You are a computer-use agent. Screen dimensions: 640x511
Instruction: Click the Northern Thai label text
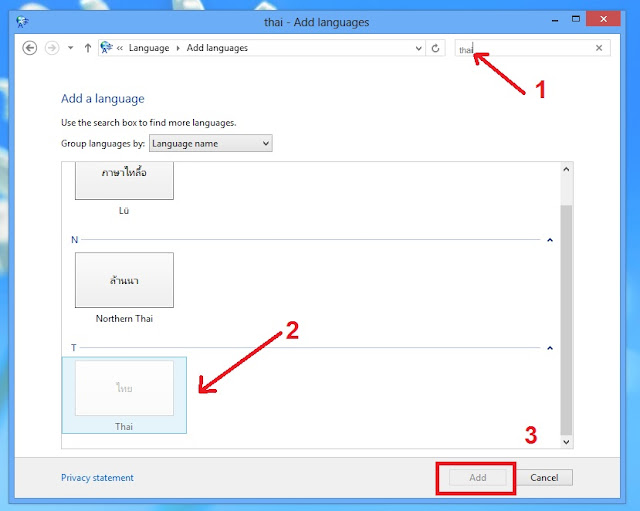pyautogui.click(x=124, y=319)
